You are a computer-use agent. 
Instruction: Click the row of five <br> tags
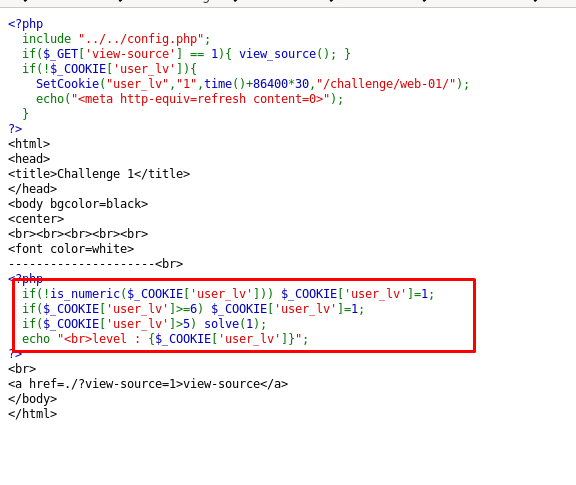(78, 234)
